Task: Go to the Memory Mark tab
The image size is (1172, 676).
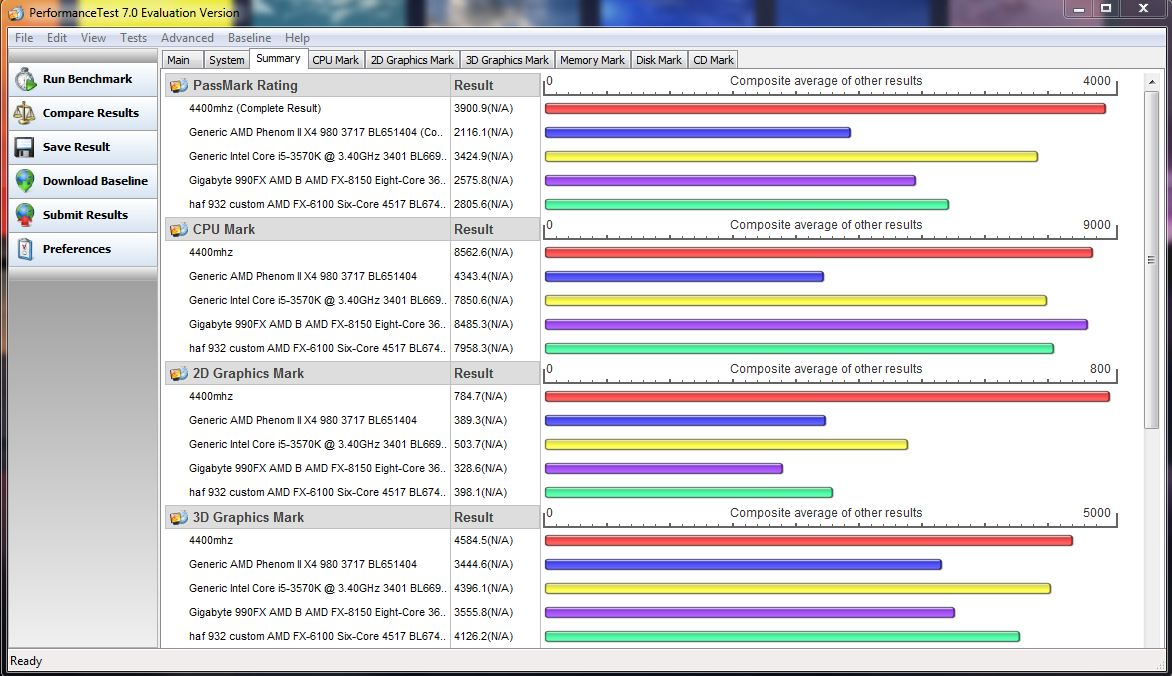Action: pos(592,60)
